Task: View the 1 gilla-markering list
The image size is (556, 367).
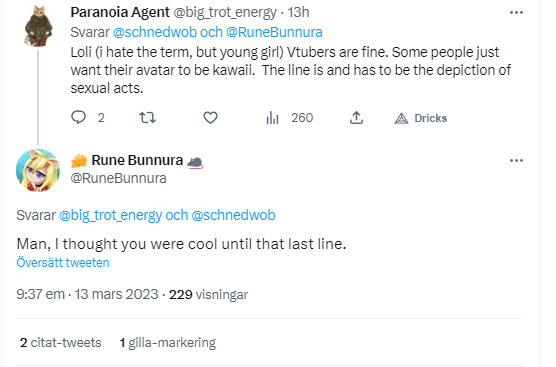Action: 168,343
